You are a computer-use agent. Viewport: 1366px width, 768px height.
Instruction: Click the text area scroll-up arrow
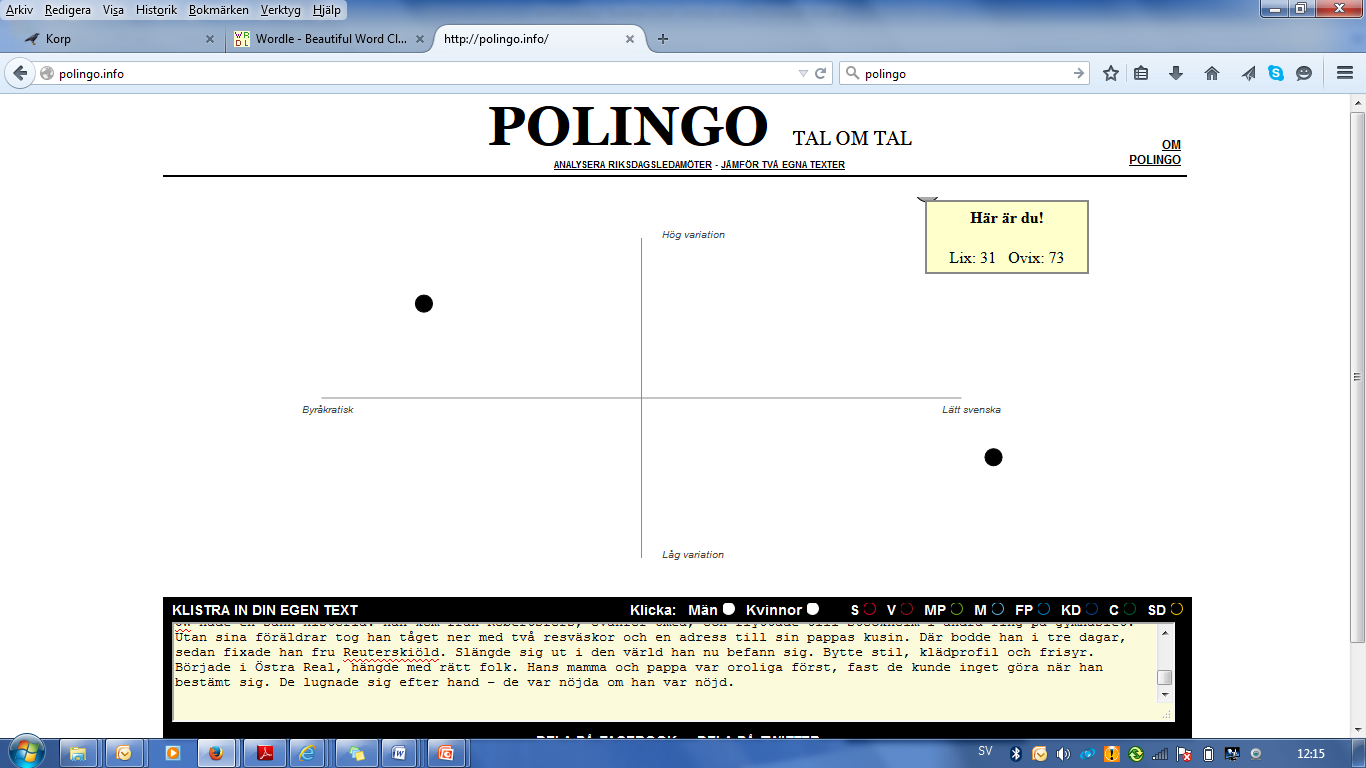1165,633
